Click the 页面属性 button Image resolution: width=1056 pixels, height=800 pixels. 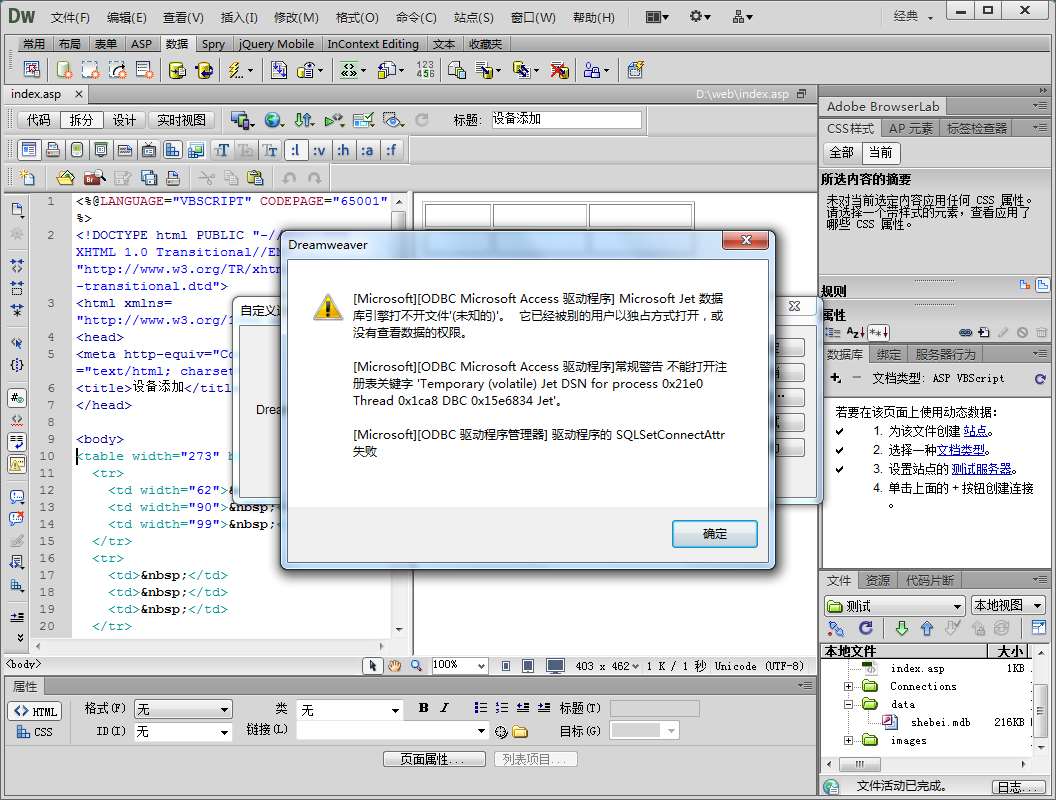click(x=434, y=759)
